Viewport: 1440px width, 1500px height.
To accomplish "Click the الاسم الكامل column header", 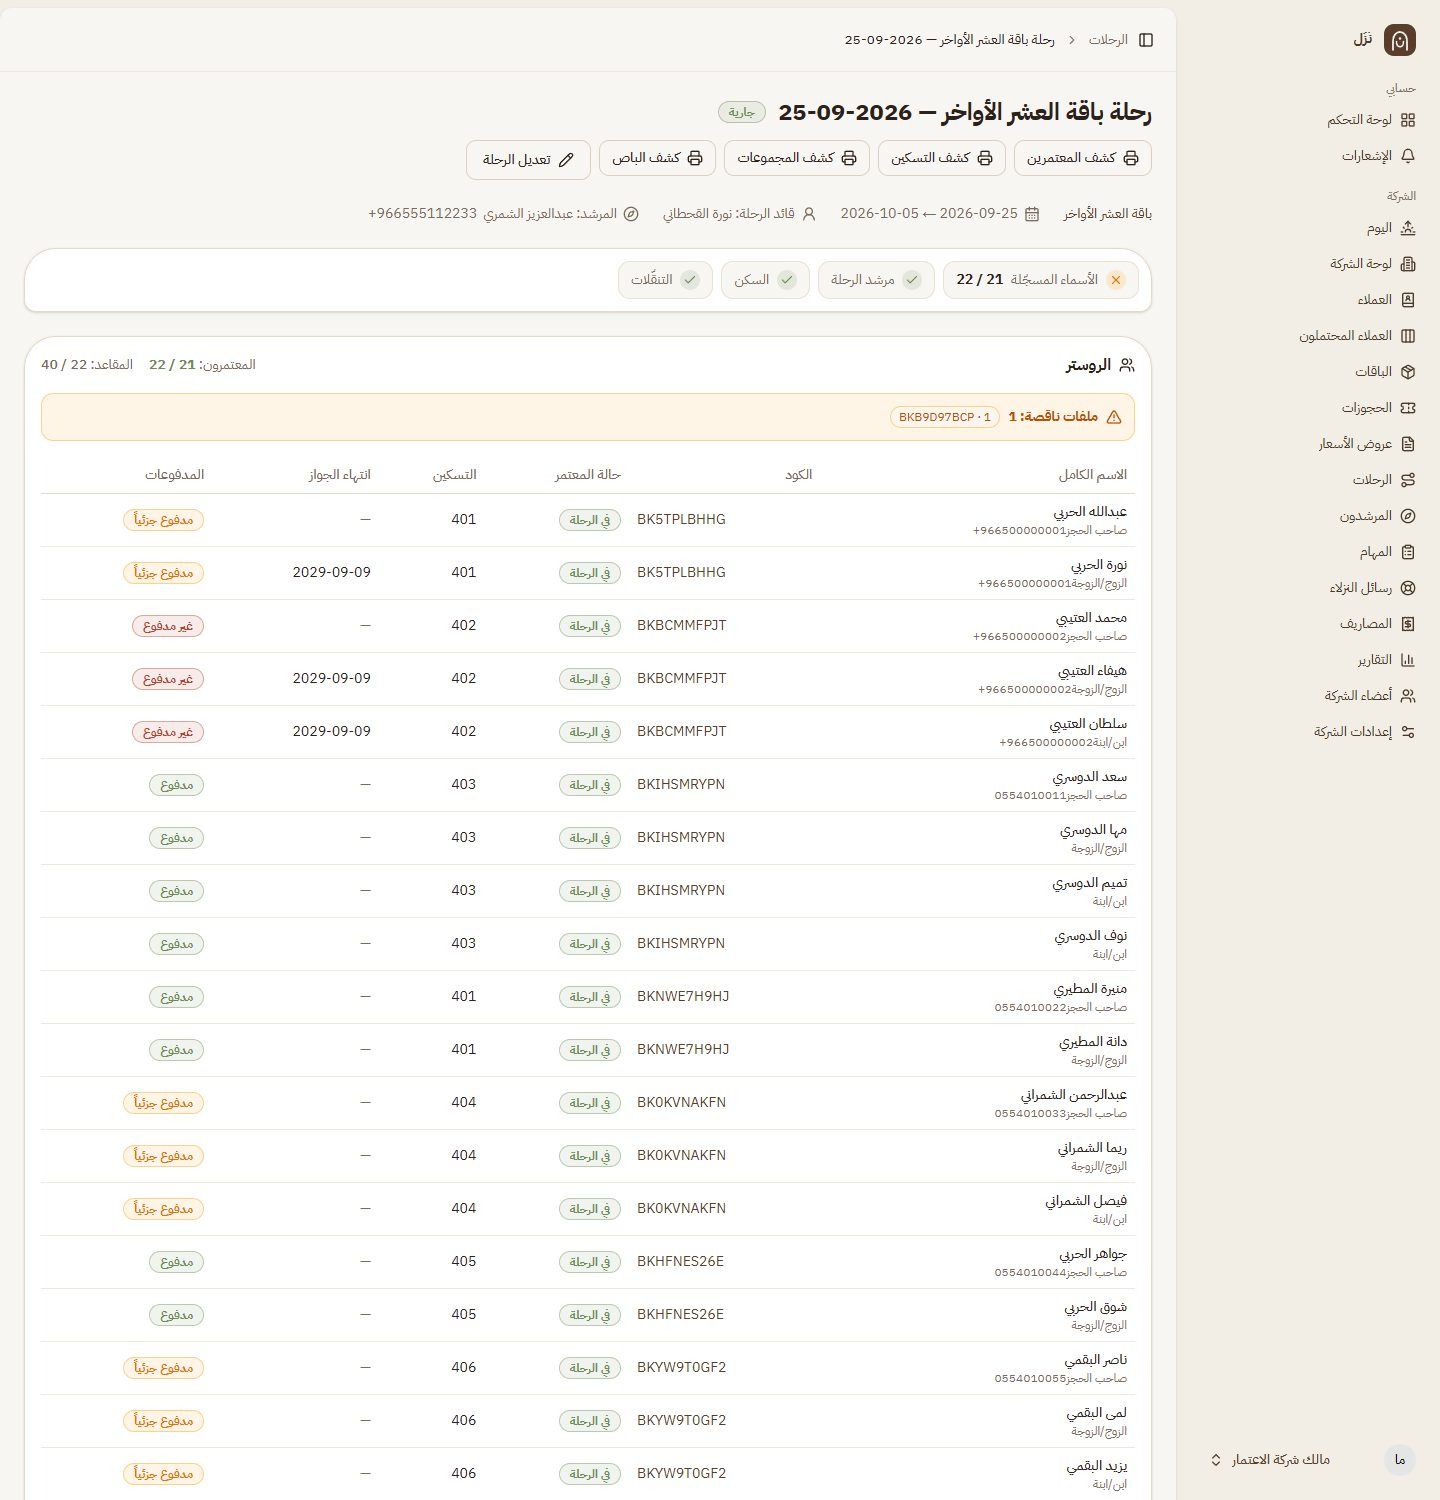I will pos(1093,474).
